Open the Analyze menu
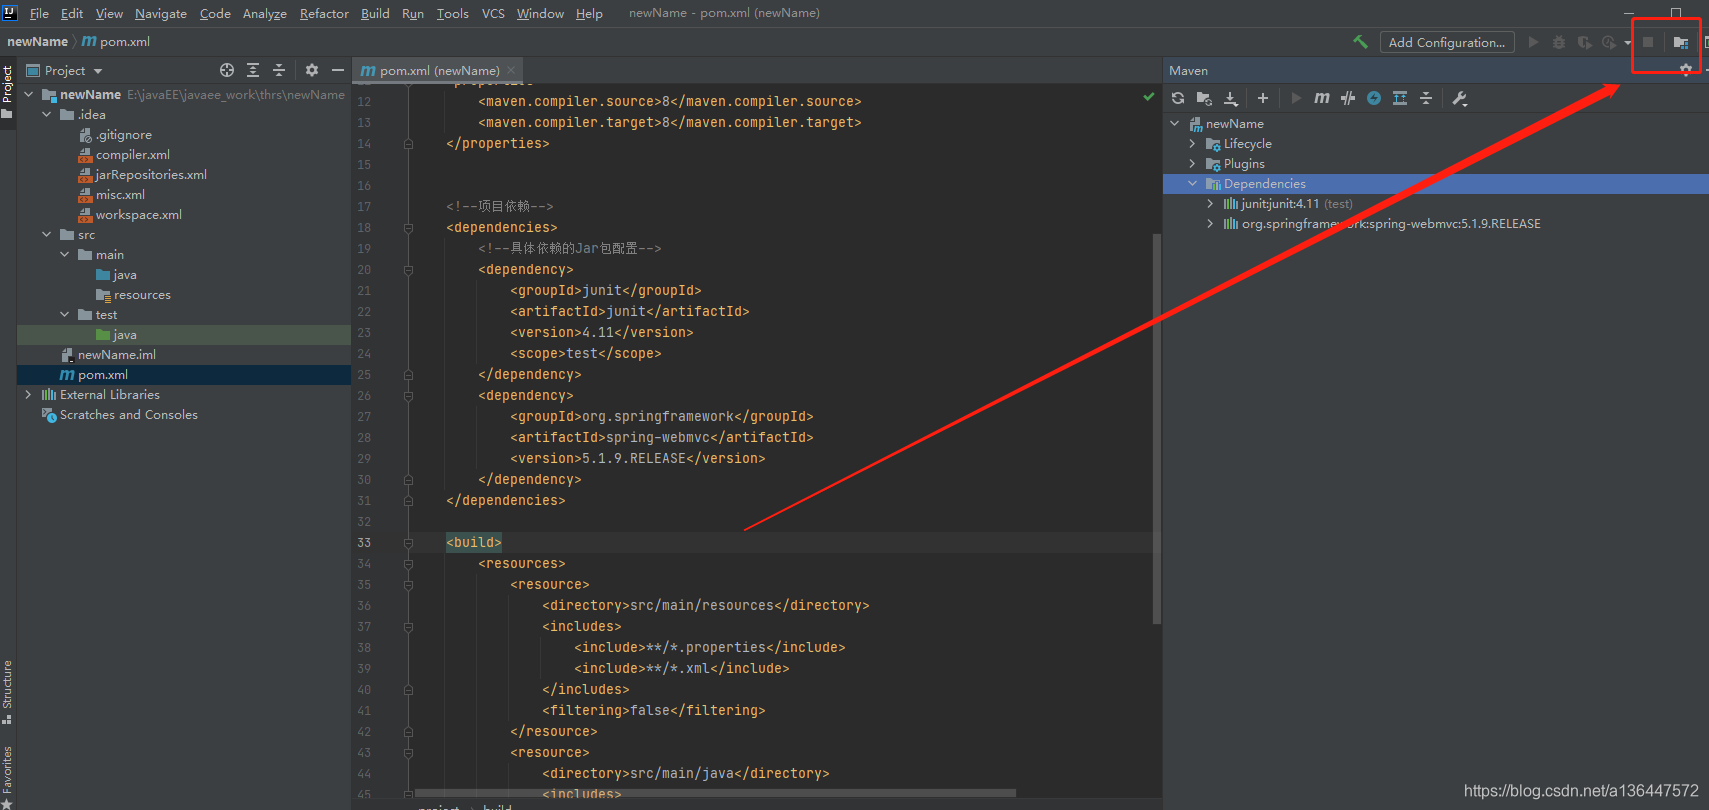The image size is (1709, 810). 265,13
